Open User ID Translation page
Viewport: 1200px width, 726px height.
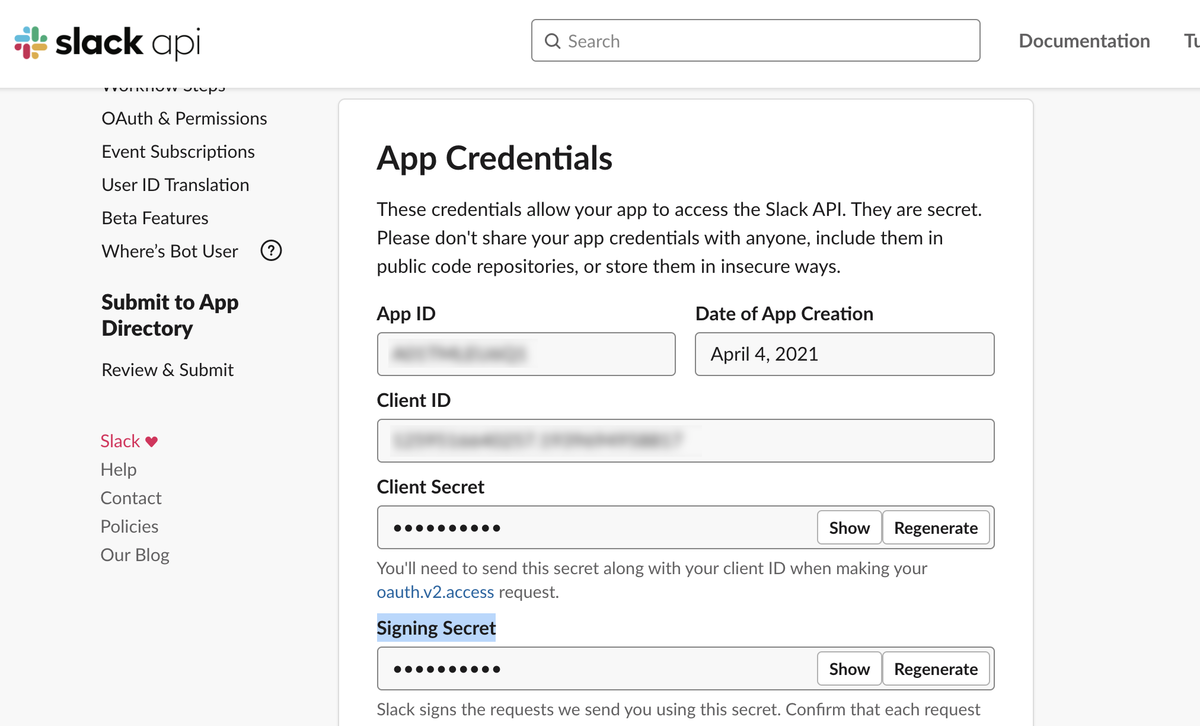tap(175, 185)
